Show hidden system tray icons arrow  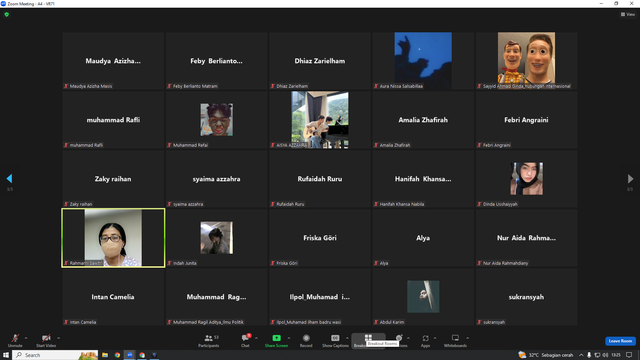[x=581, y=355]
